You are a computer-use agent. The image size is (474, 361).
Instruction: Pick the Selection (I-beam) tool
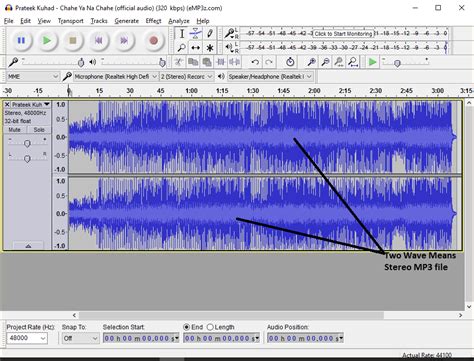[182, 34]
